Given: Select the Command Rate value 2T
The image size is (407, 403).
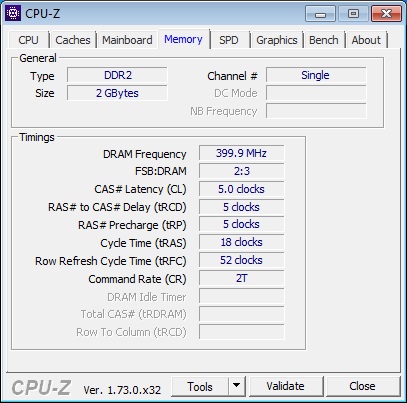Looking at the screenshot, I should pyautogui.click(x=241, y=278).
